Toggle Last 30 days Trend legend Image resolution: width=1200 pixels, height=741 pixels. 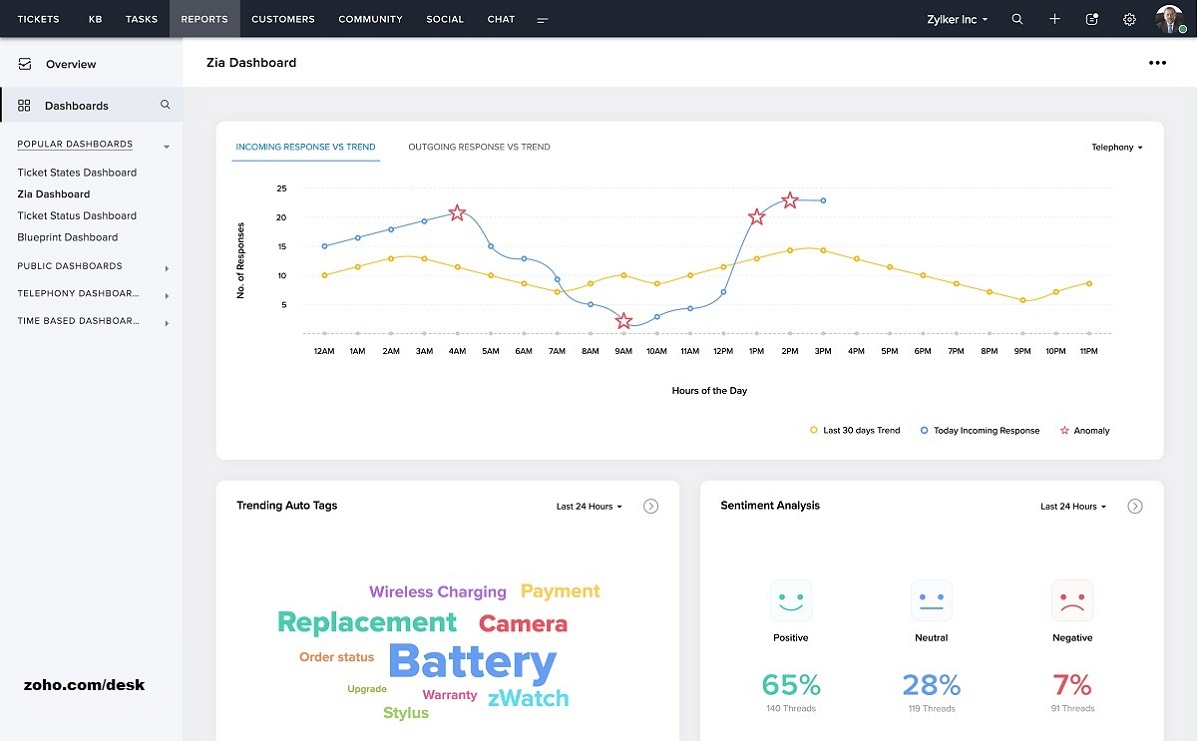[x=855, y=431]
